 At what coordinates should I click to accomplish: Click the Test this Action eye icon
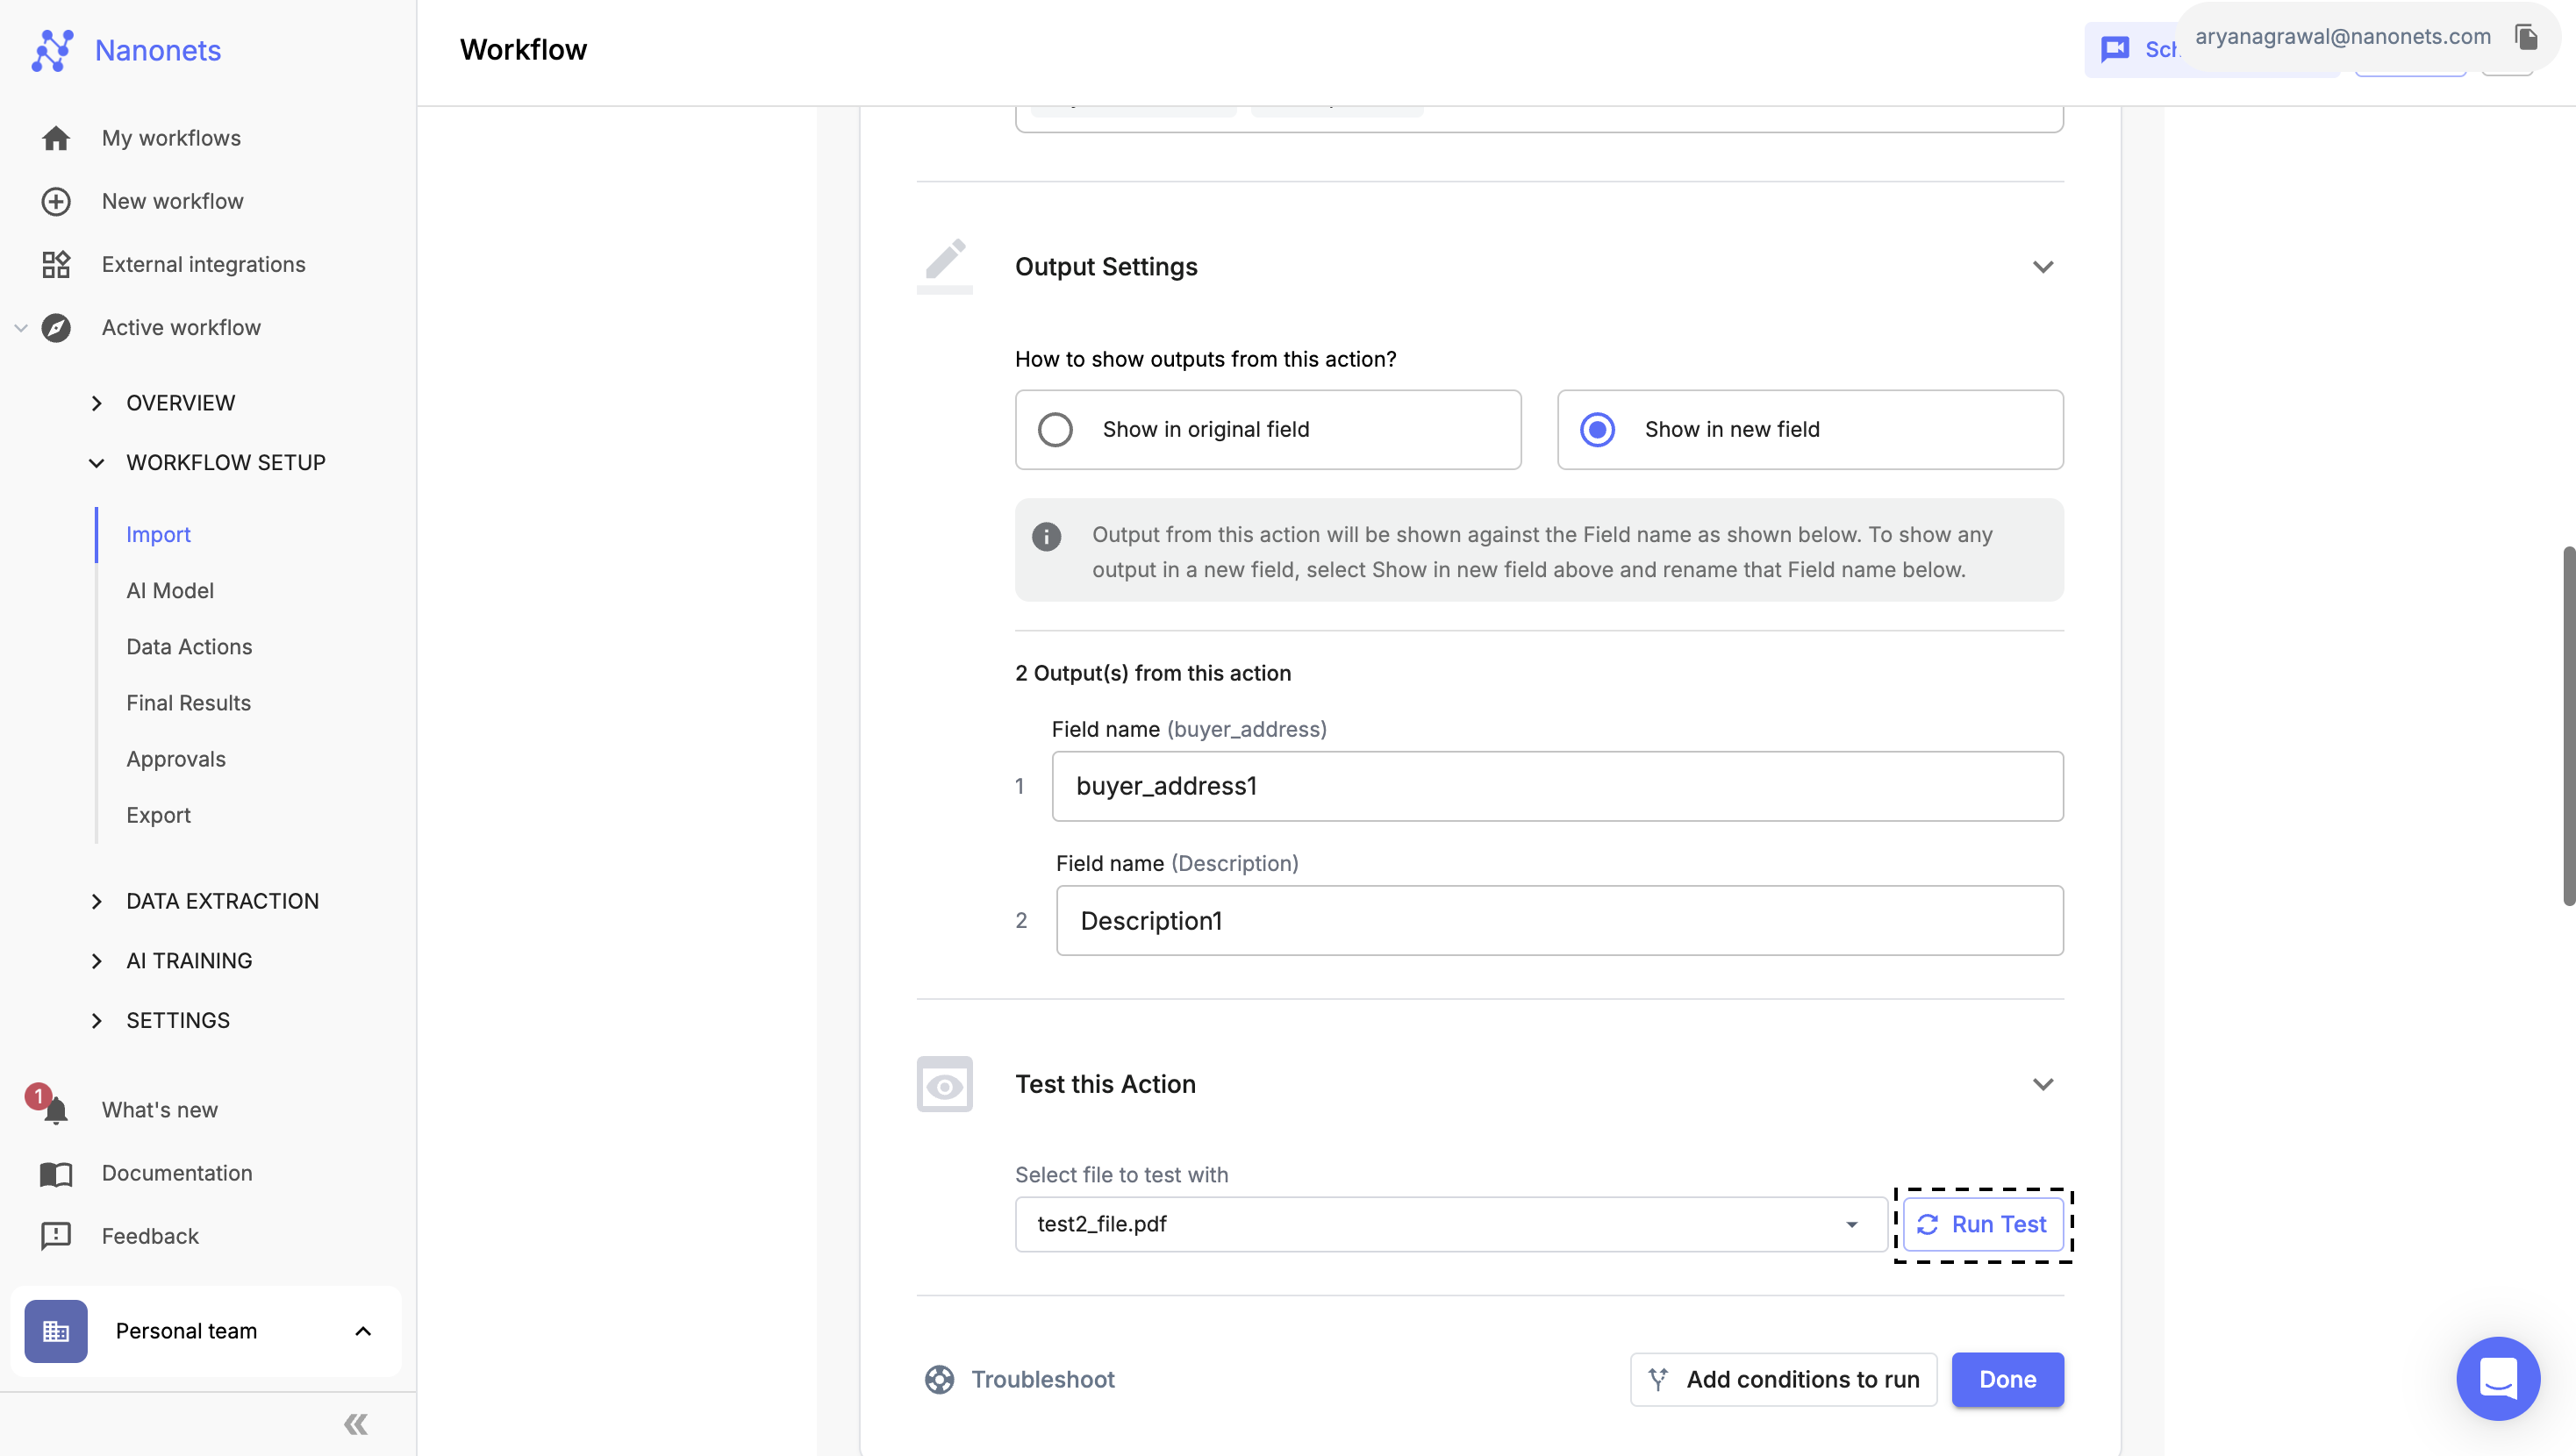tap(944, 1084)
